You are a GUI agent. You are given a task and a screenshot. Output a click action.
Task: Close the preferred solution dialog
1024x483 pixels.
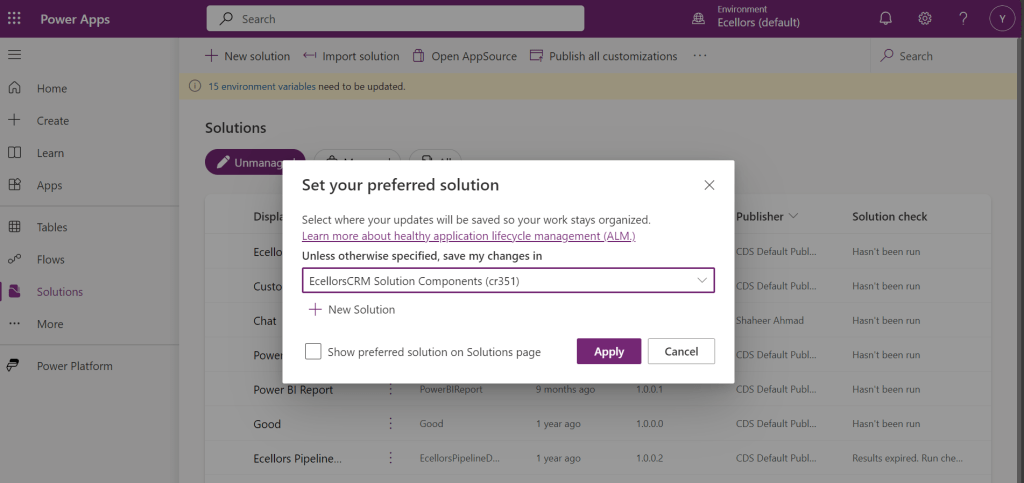point(709,185)
